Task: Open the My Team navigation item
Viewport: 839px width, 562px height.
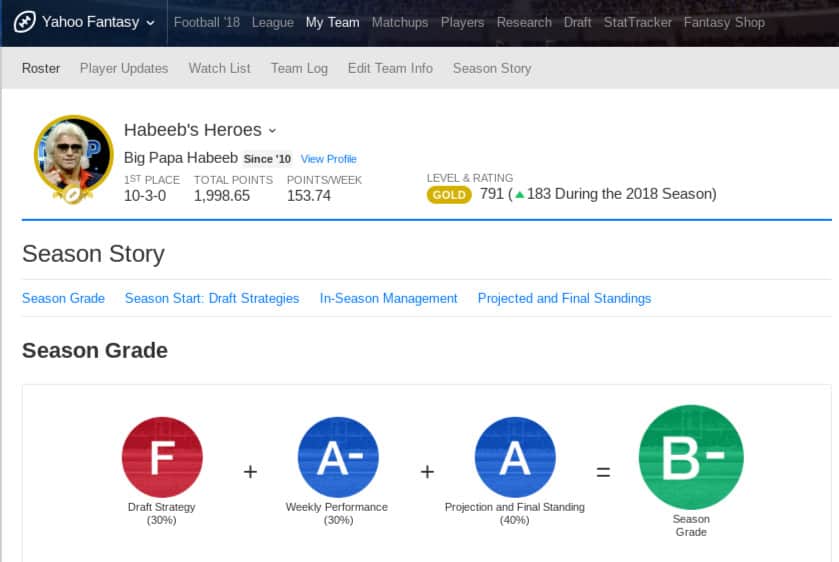Action: [332, 22]
